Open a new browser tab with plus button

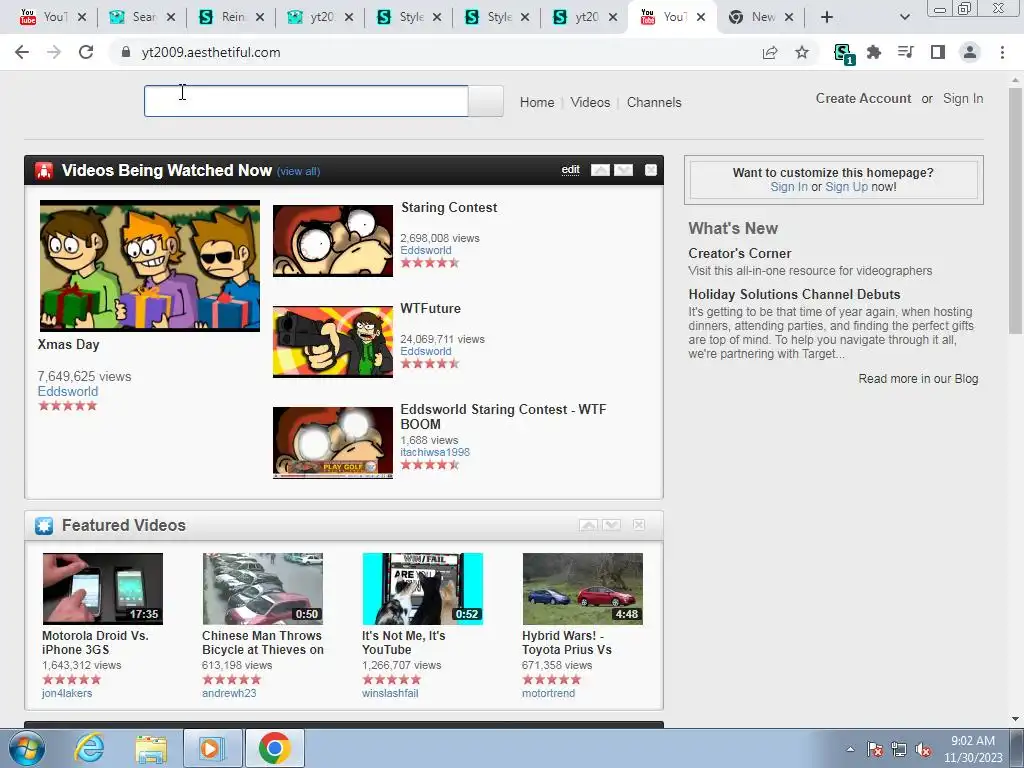point(827,17)
